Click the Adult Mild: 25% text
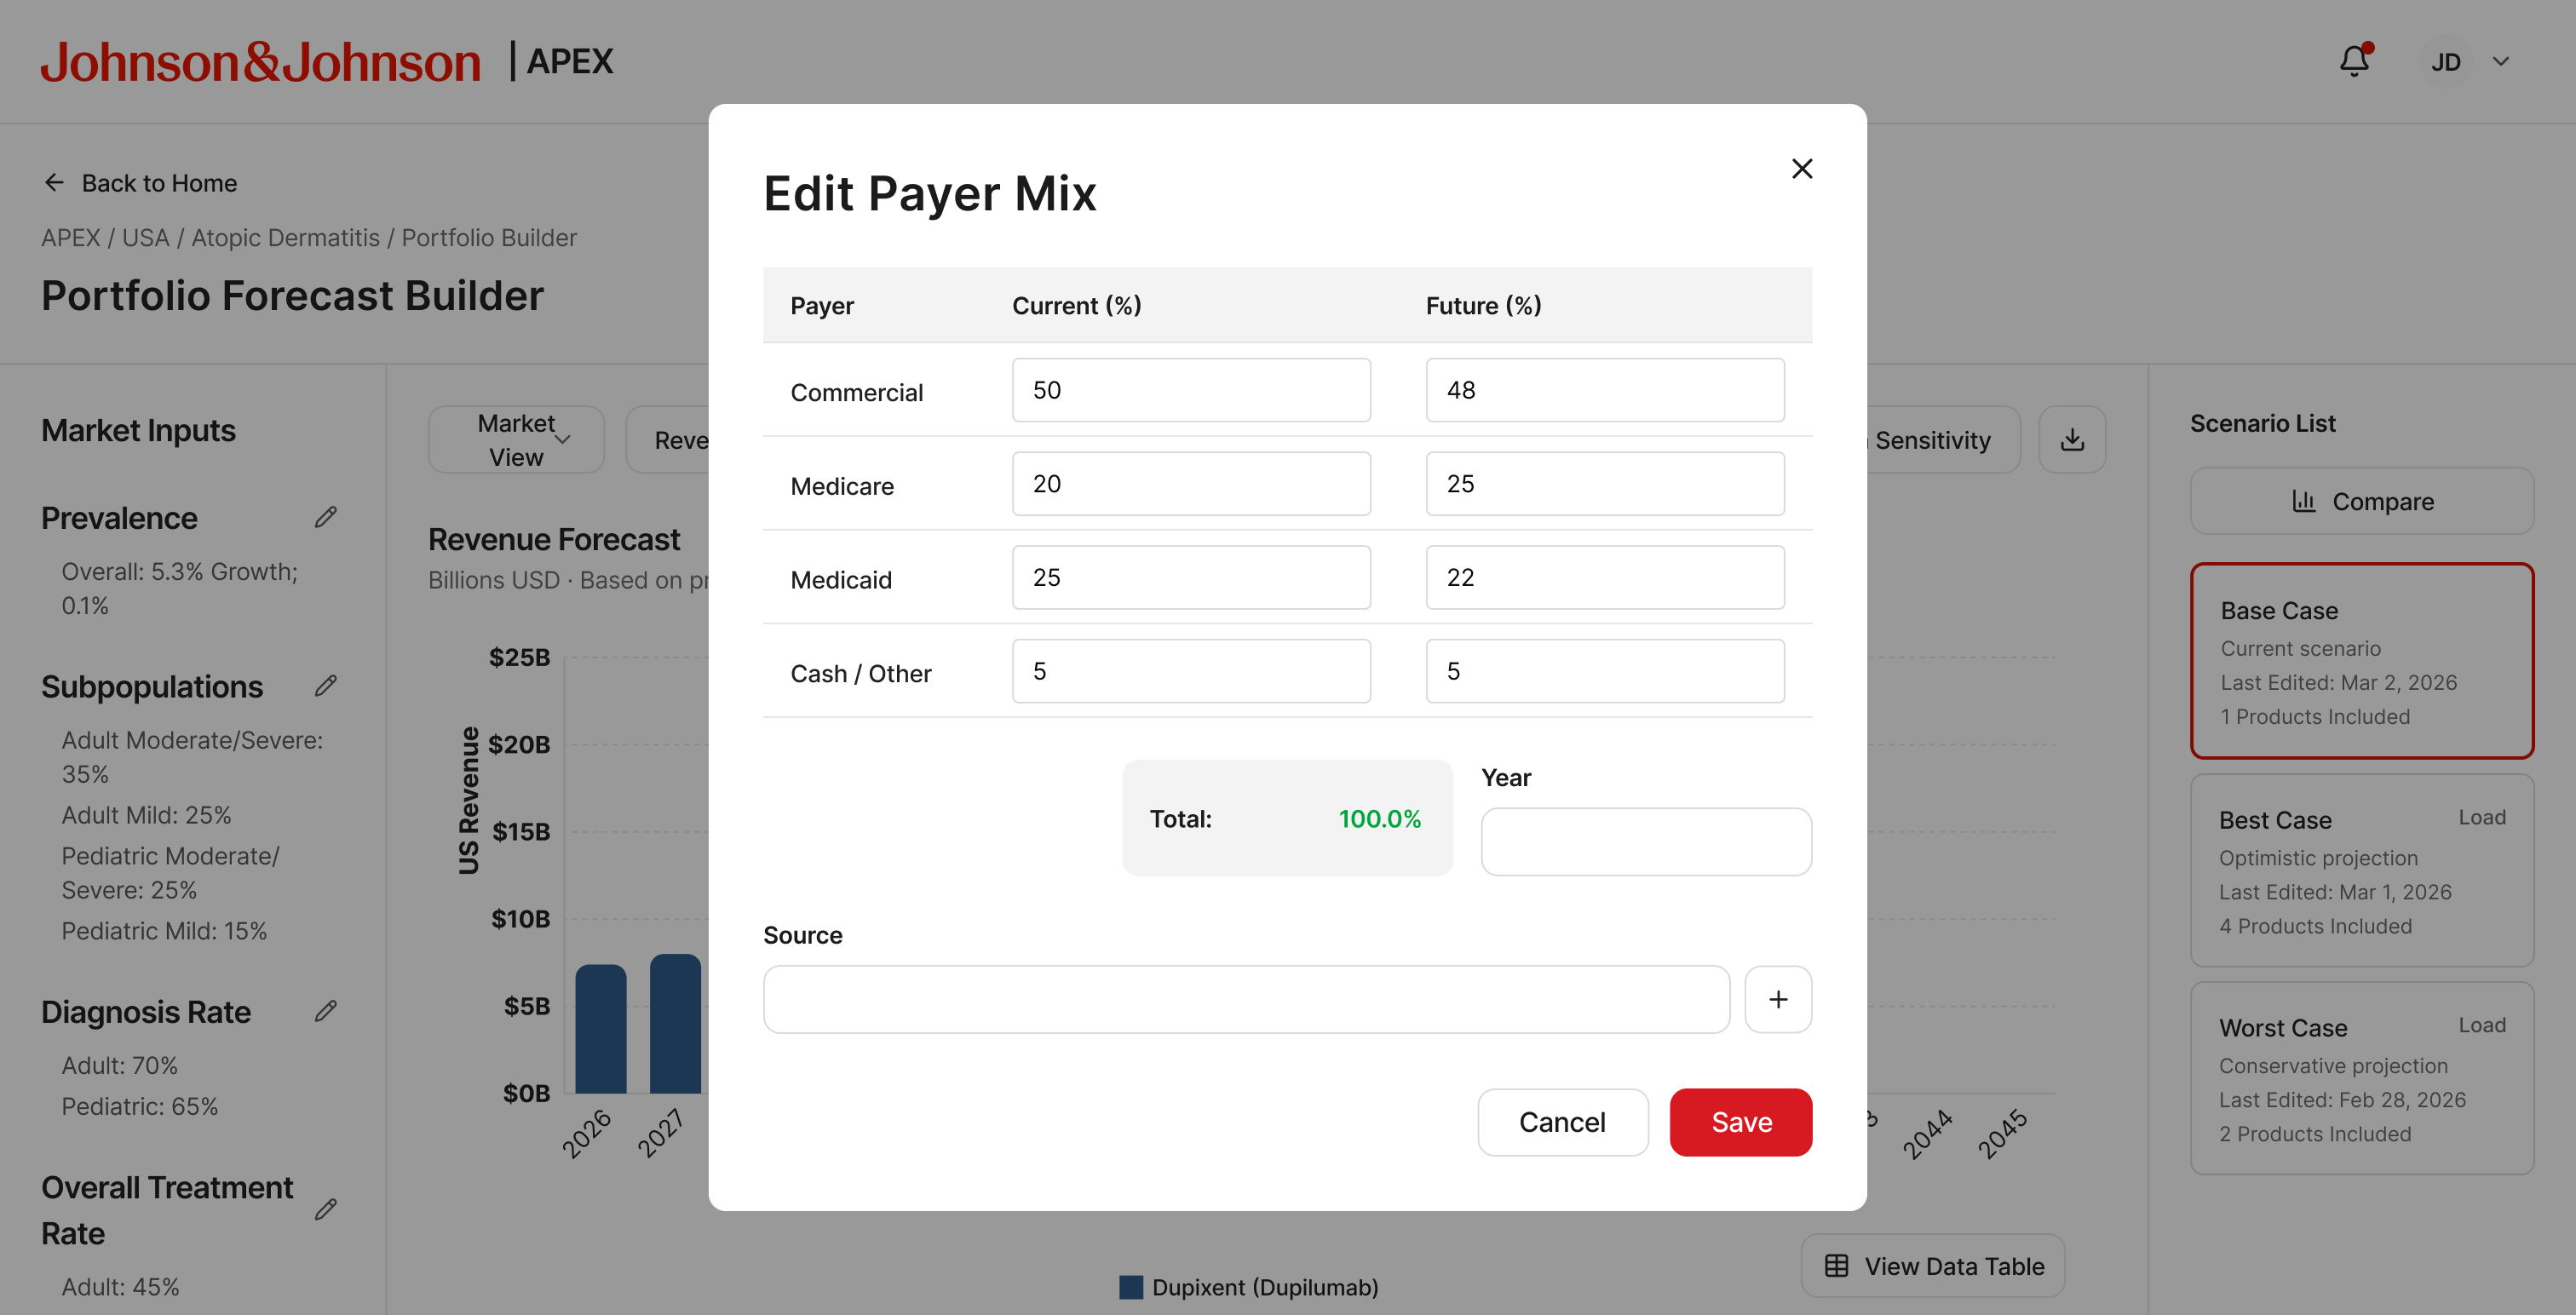The width and height of the screenshot is (2576, 1315). pyautogui.click(x=146, y=815)
